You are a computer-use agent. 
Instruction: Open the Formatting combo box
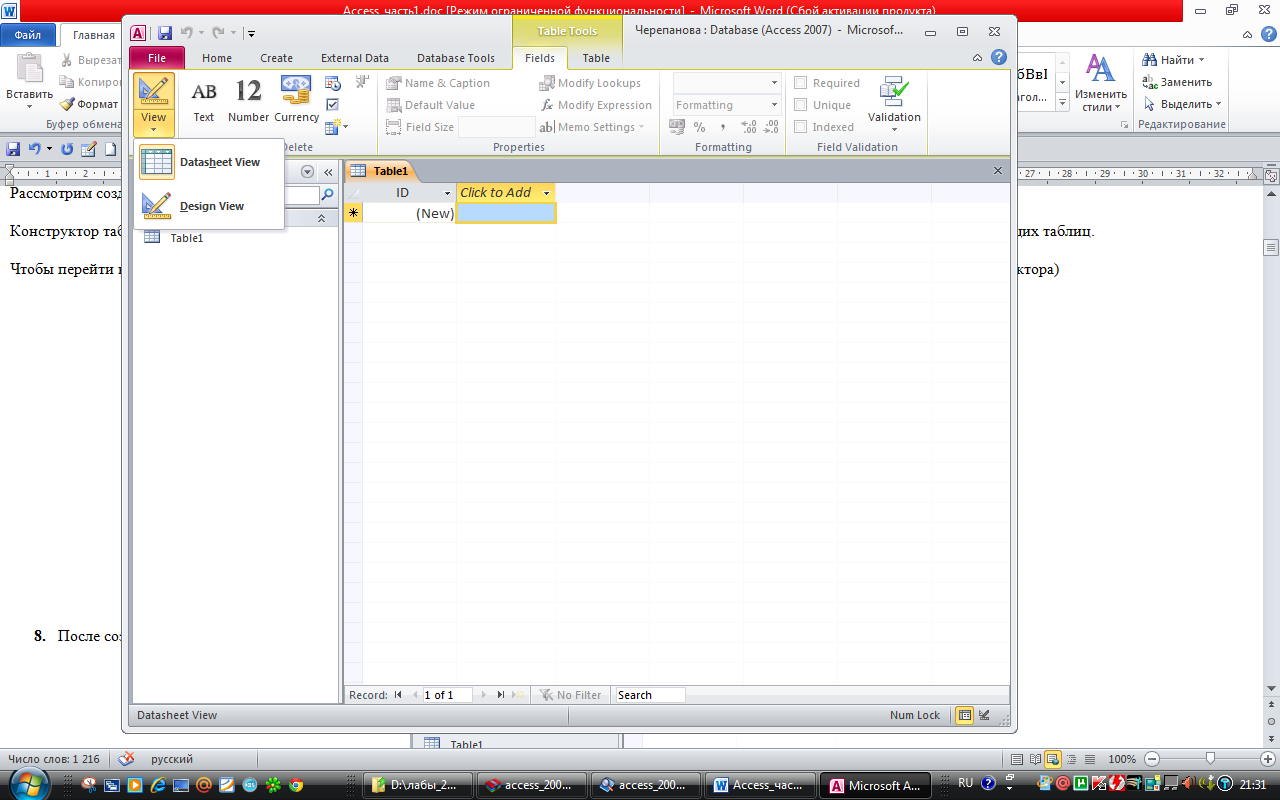pyautogui.click(x=726, y=105)
